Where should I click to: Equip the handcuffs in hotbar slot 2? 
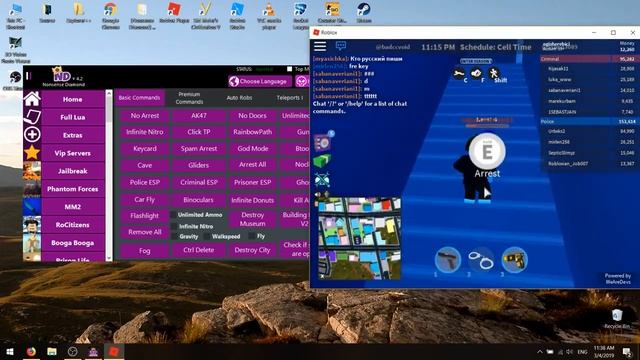tap(481, 260)
